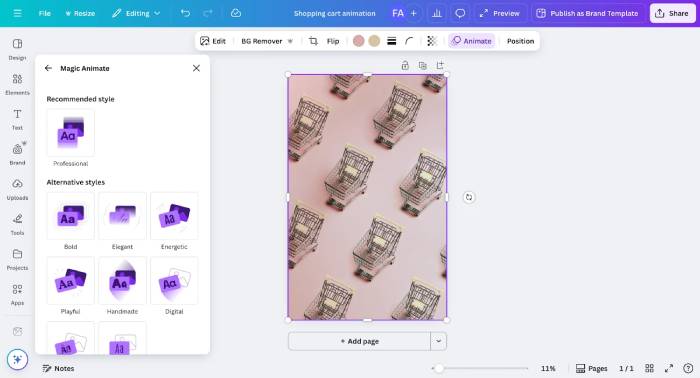Open the Tools sidebar tab
The width and height of the screenshot is (700, 378).
click(17, 224)
